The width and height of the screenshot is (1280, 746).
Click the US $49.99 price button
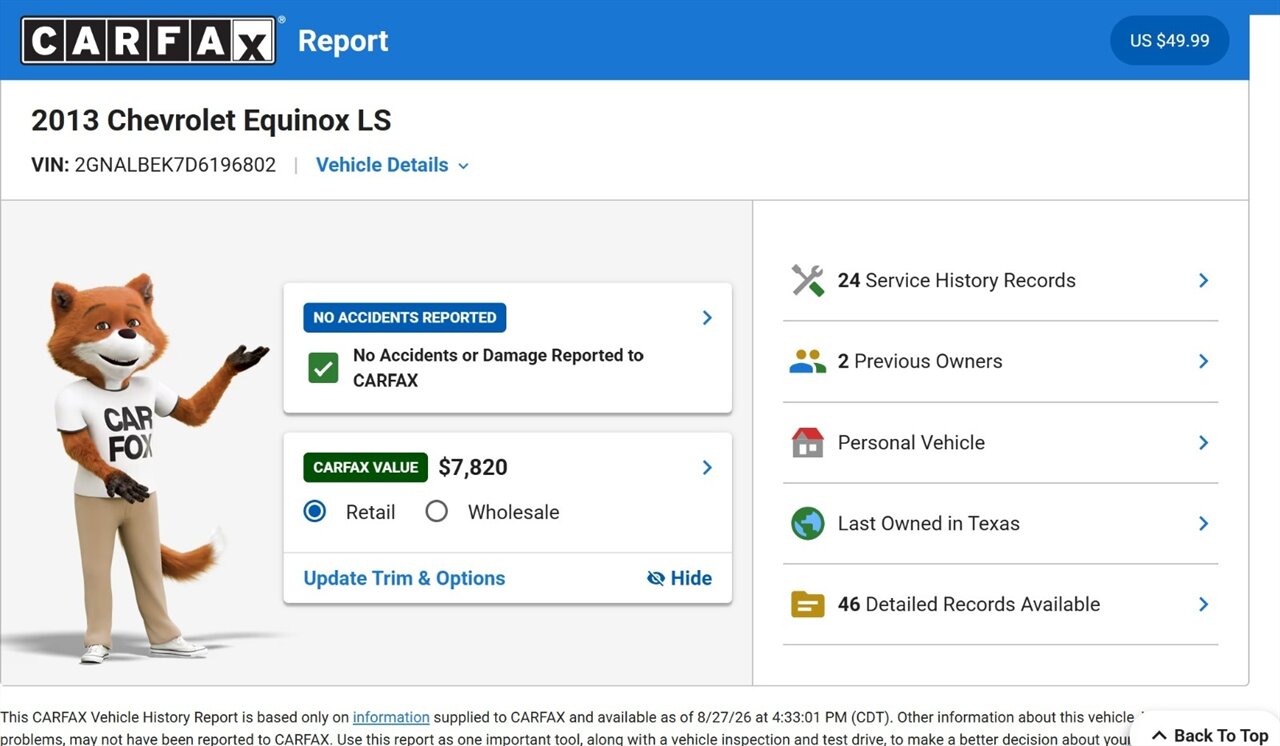(x=1169, y=41)
